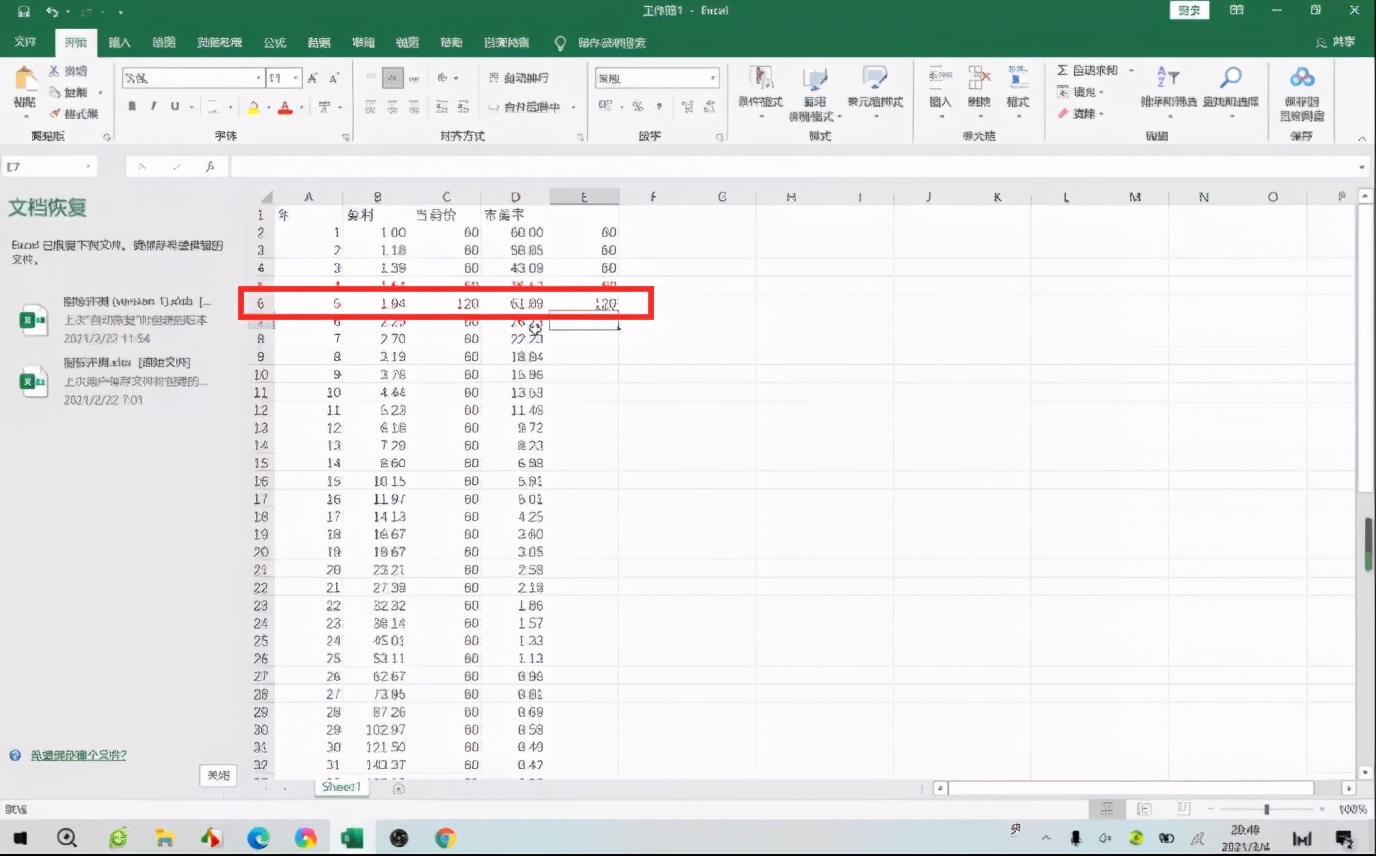The height and width of the screenshot is (856, 1376).
Task: Click the AutoSum sigma icon
Action: (1063, 71)
